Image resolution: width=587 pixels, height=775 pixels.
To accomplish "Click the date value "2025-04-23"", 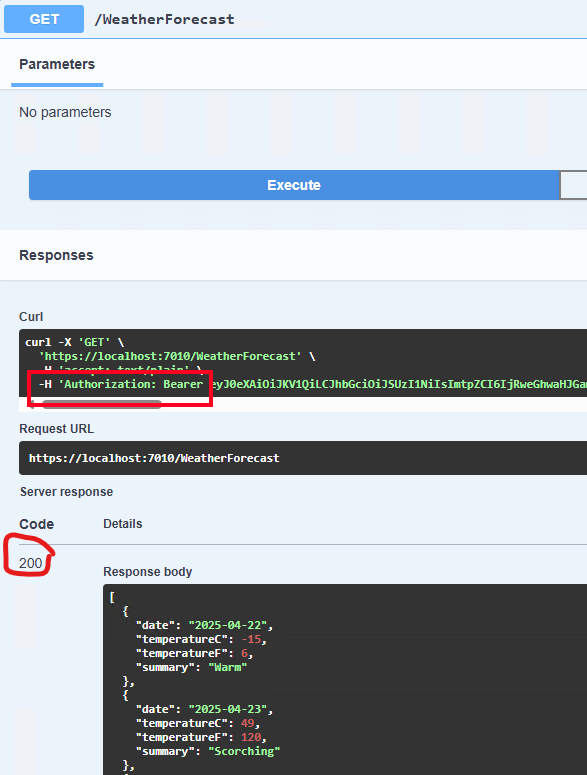I will (228, 709).
